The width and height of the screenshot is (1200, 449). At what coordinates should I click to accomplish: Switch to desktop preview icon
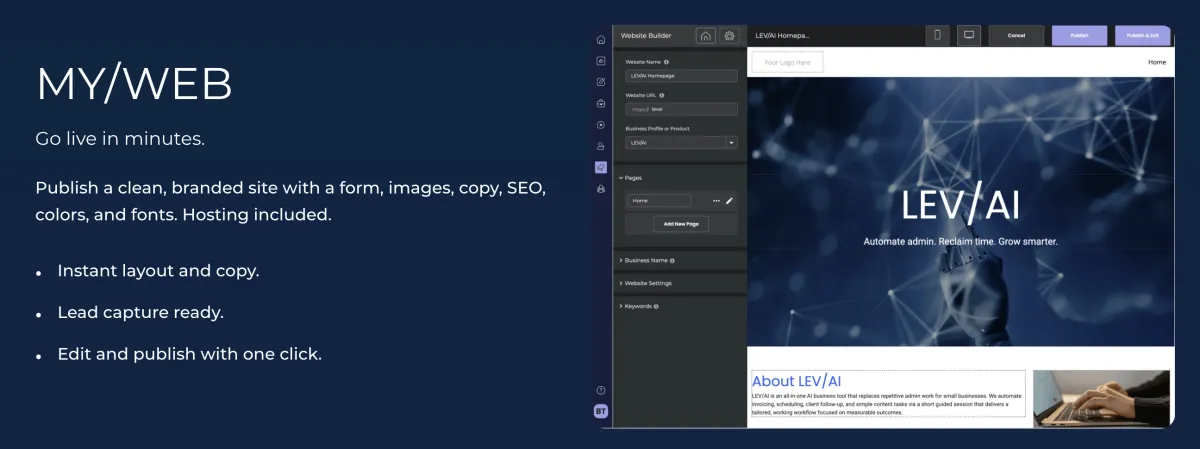968,35
